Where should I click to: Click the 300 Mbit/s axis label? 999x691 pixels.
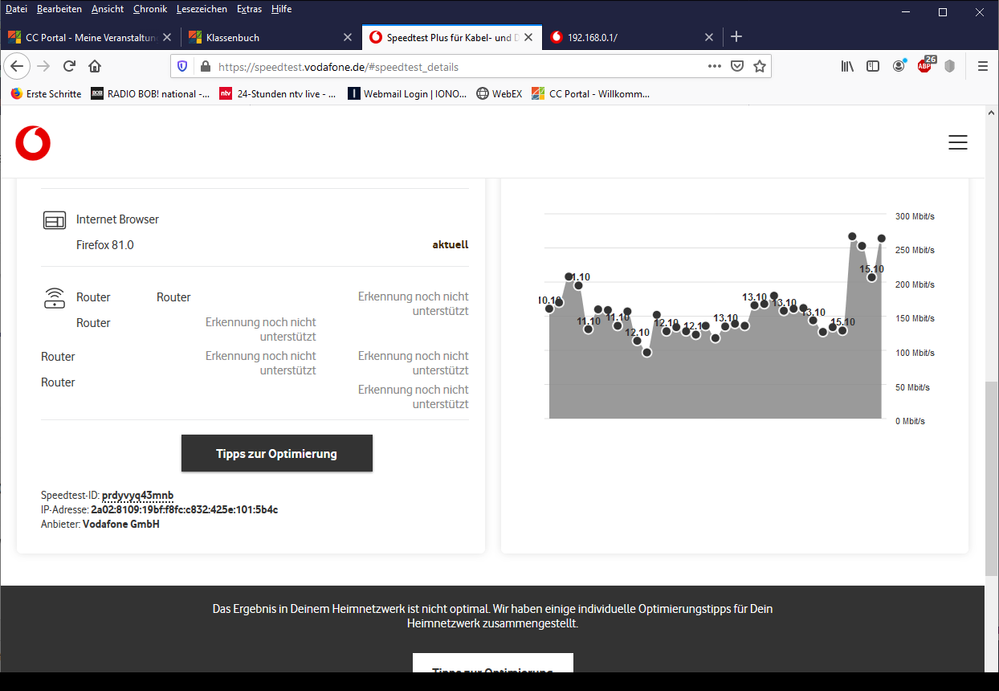click(x=914, y=217)
